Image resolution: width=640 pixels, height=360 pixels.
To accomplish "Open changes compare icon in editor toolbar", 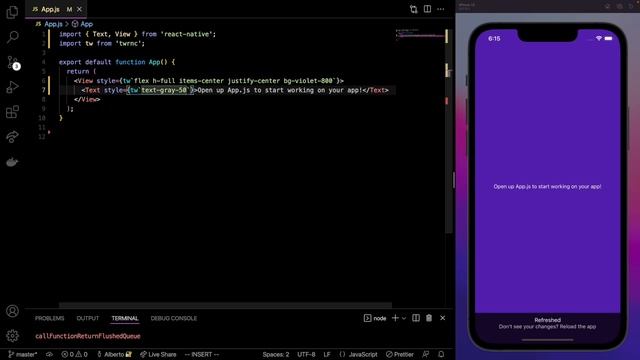I will [x=413, y=9].
